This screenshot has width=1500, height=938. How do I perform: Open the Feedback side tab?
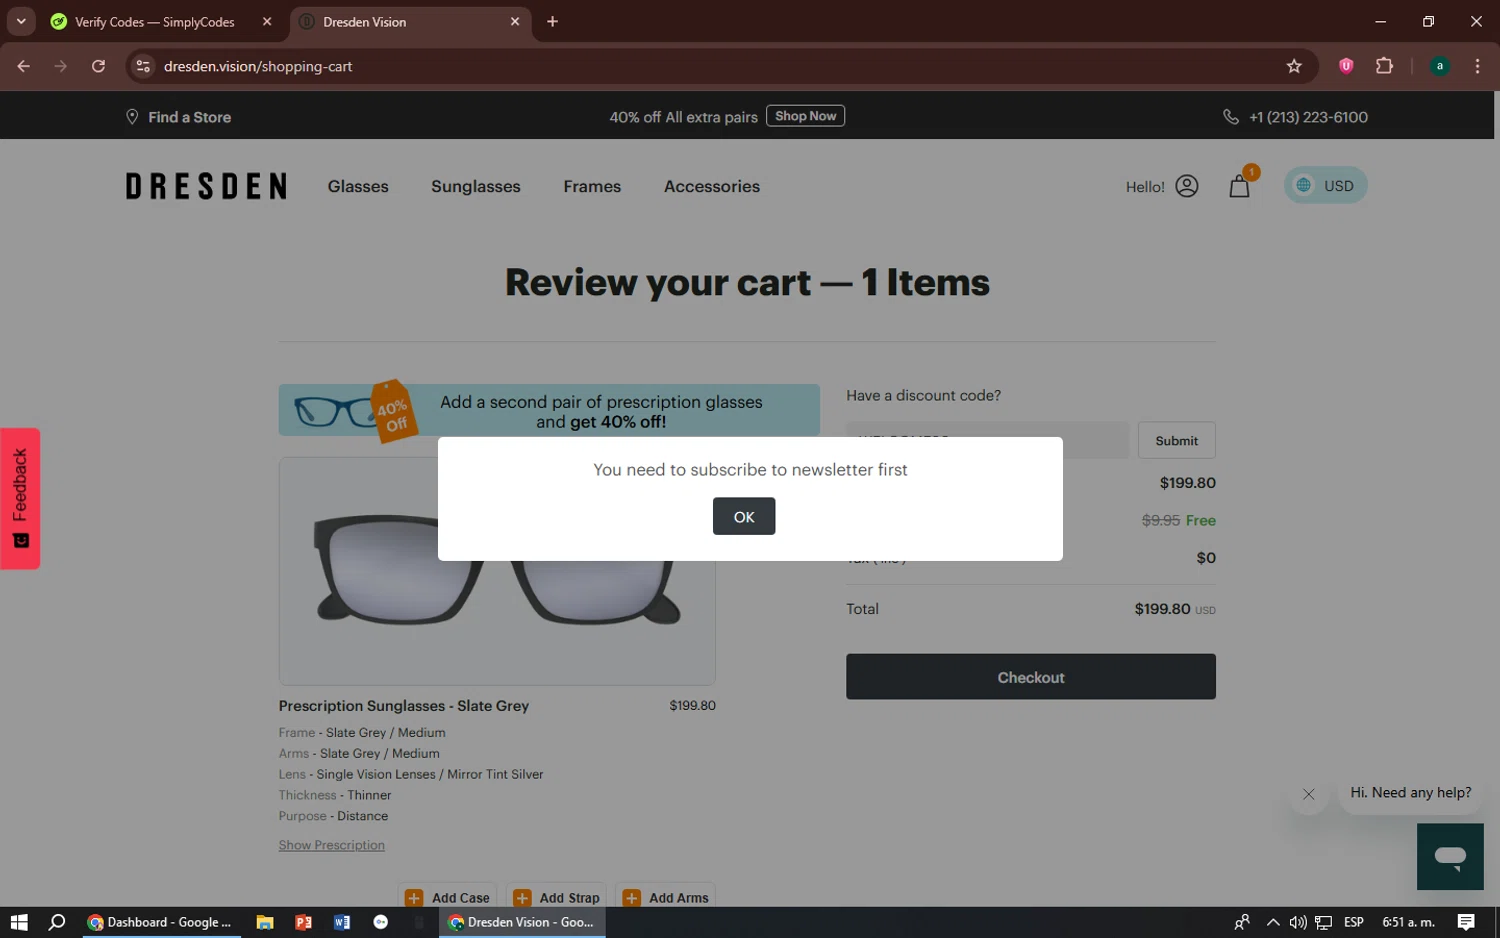(20, 498)
